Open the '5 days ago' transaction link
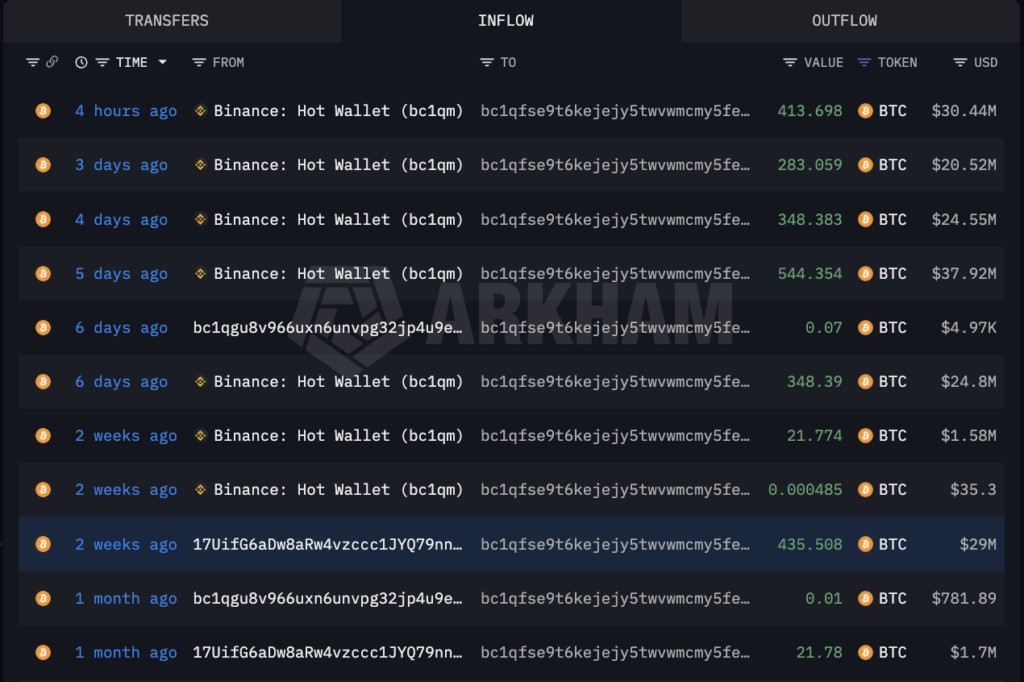Image resolution: width=1024 pixels, height=682 pixels. click(121, 274)
